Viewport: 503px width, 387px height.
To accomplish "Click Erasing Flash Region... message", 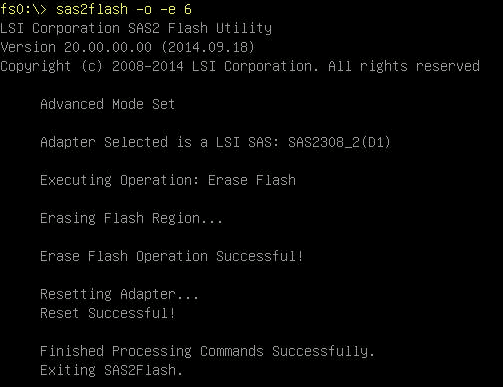I will click(x=131, y=218).
